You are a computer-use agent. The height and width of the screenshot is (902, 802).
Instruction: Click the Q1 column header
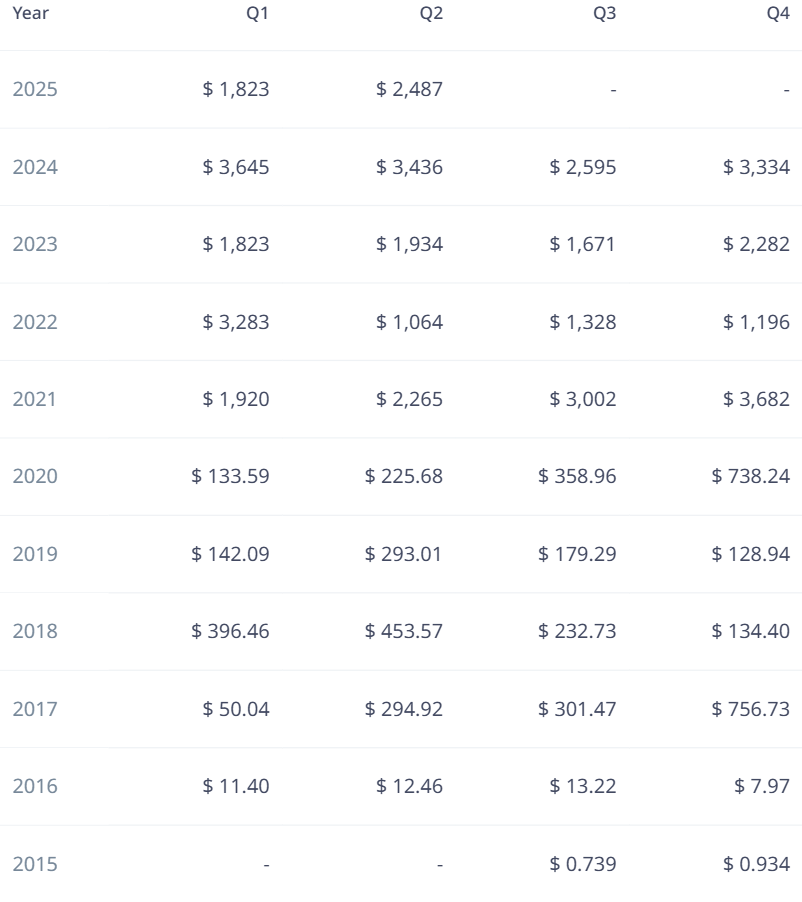[x=257, y=14]
